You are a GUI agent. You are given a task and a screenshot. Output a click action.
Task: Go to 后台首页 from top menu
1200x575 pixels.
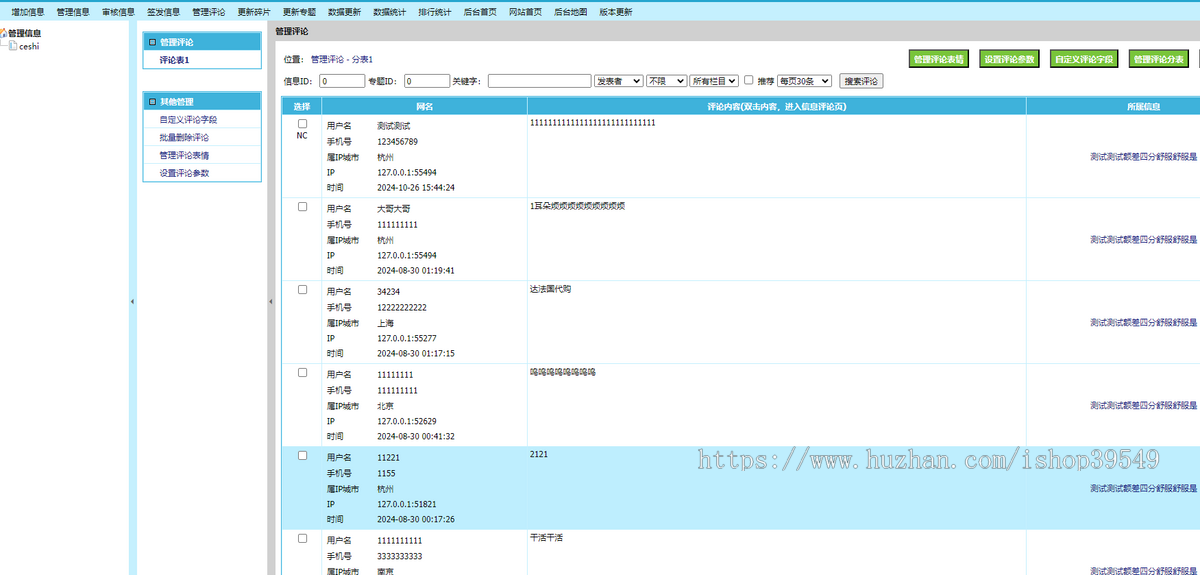click(x=480, y=12)
